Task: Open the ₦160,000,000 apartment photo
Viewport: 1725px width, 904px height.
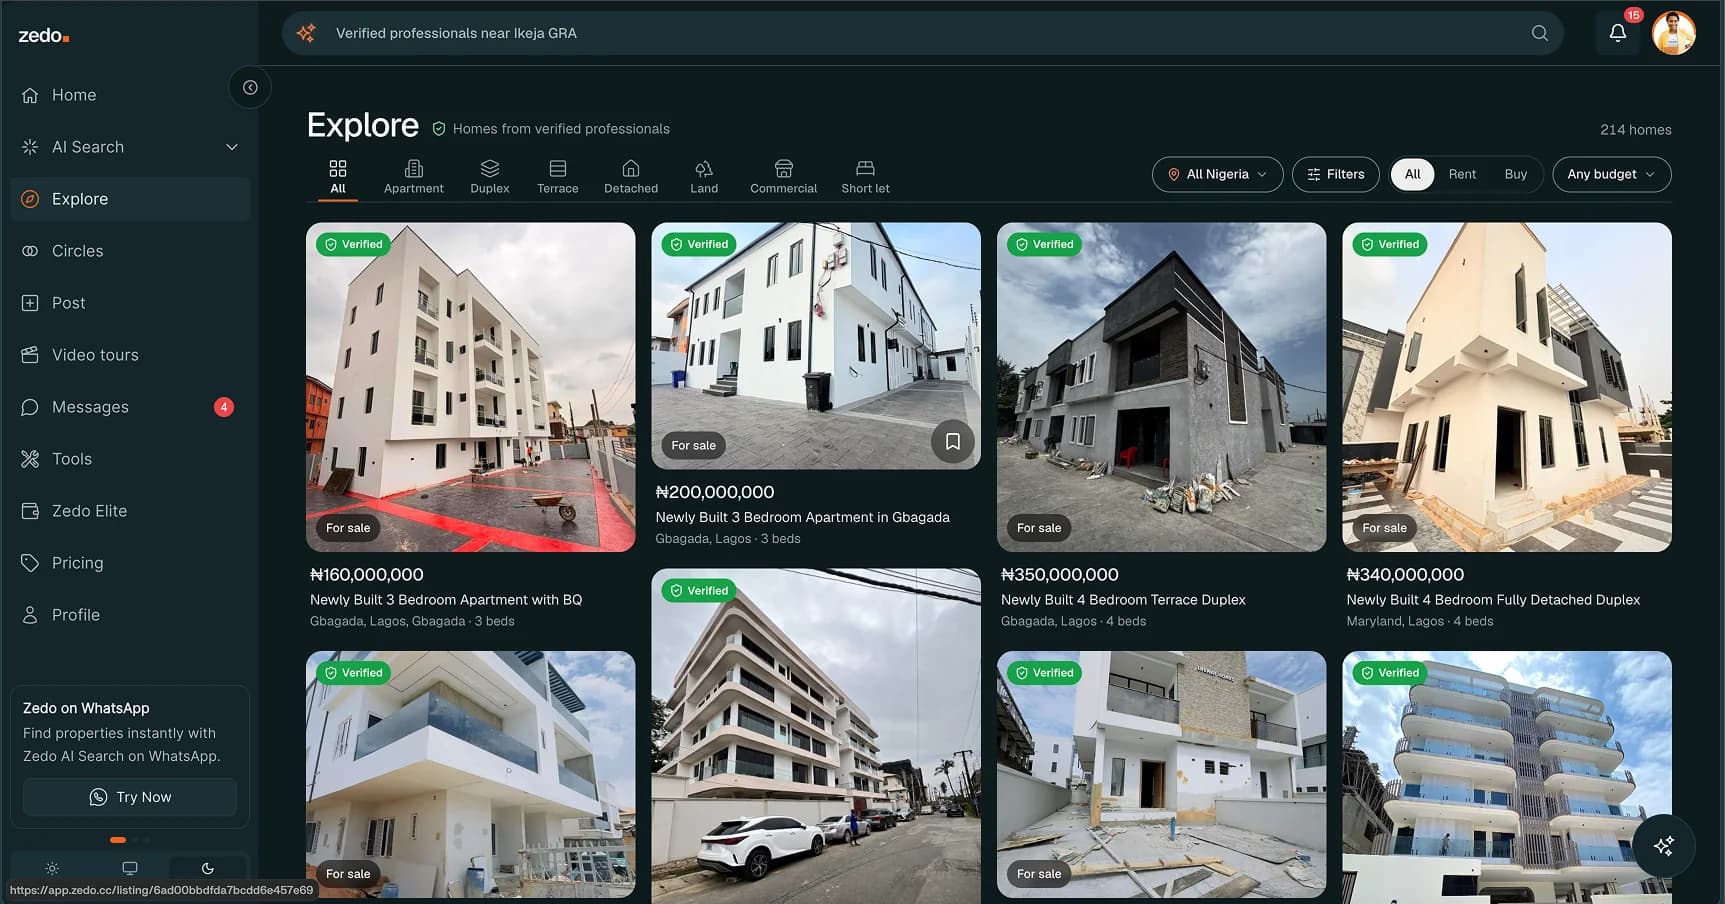Action: click(471, 387)
